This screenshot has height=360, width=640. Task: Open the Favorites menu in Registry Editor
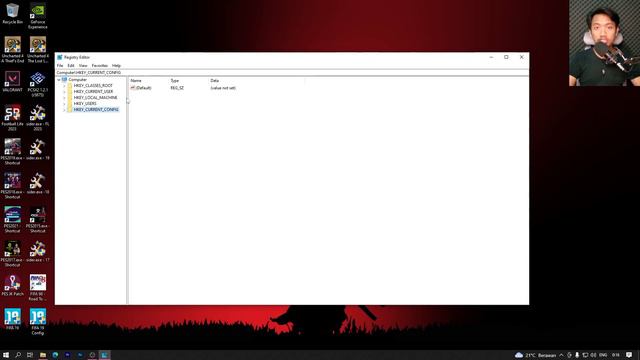point(100,65)
